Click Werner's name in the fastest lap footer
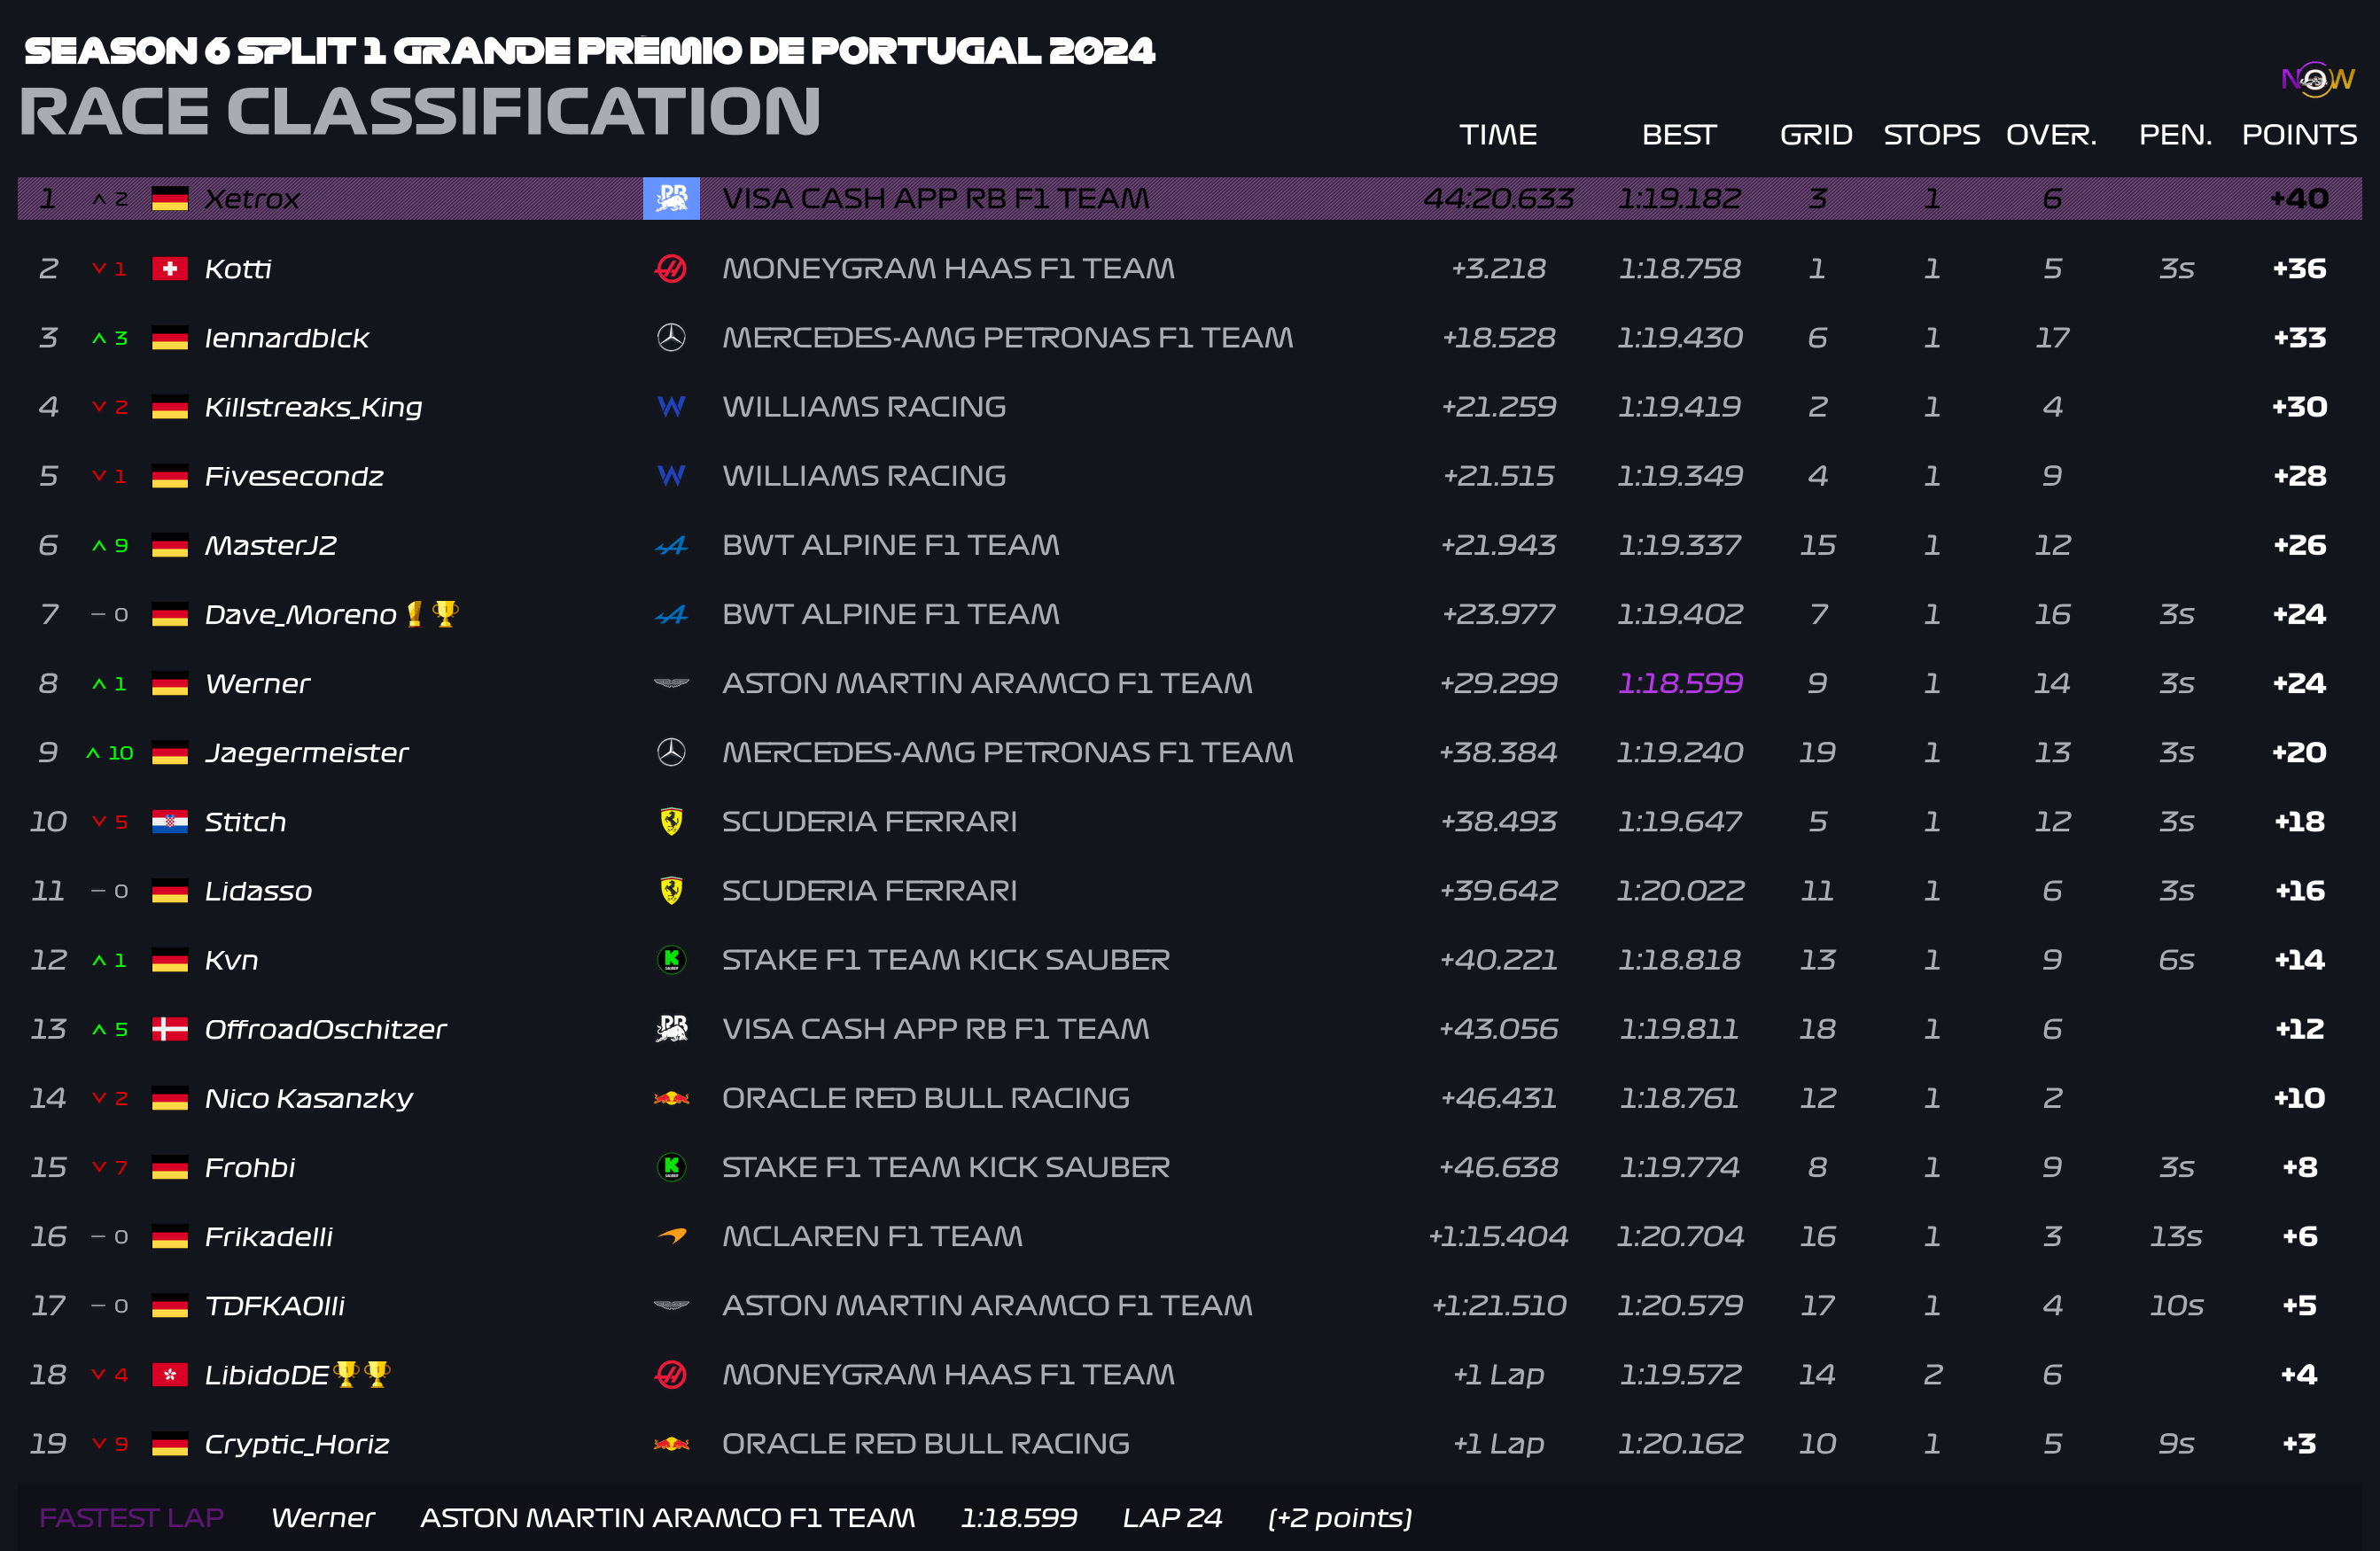2380x1551 pixels. coord(323,1518)
